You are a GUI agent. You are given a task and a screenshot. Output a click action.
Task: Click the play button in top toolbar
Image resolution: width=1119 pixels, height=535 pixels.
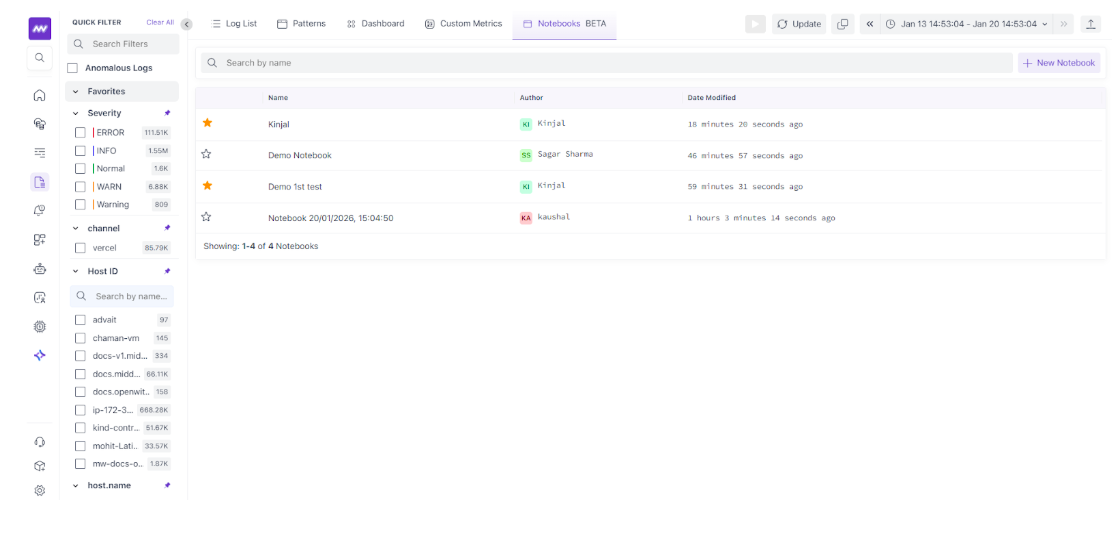click(755, 24)
